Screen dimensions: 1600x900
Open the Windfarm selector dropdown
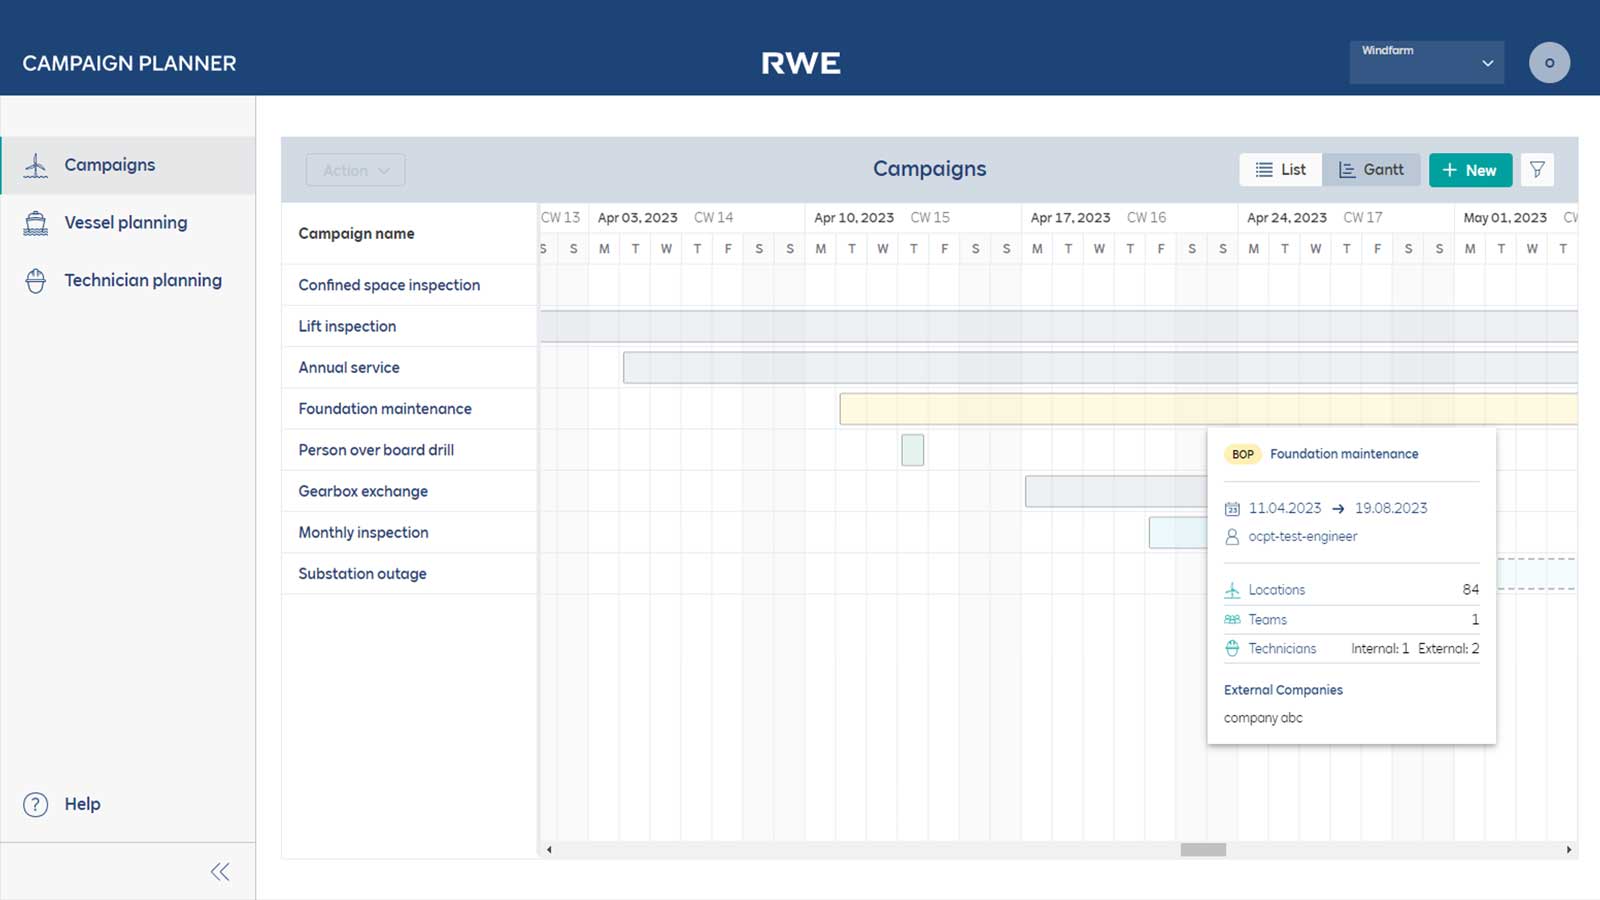coord(1427,61)
